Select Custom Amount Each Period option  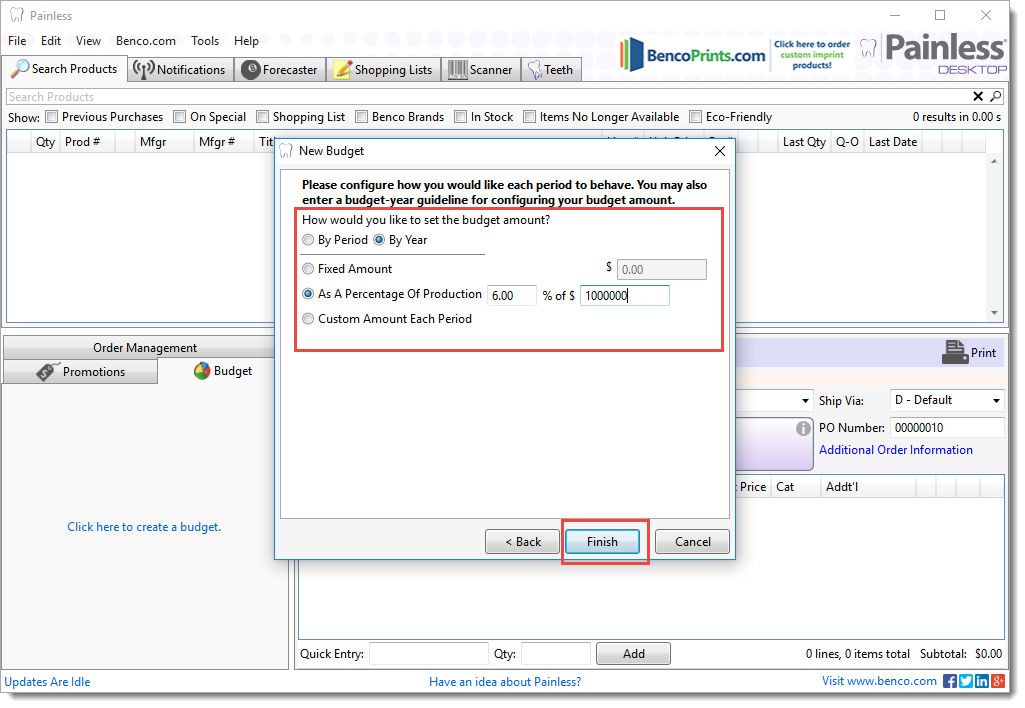click(308, 319)
